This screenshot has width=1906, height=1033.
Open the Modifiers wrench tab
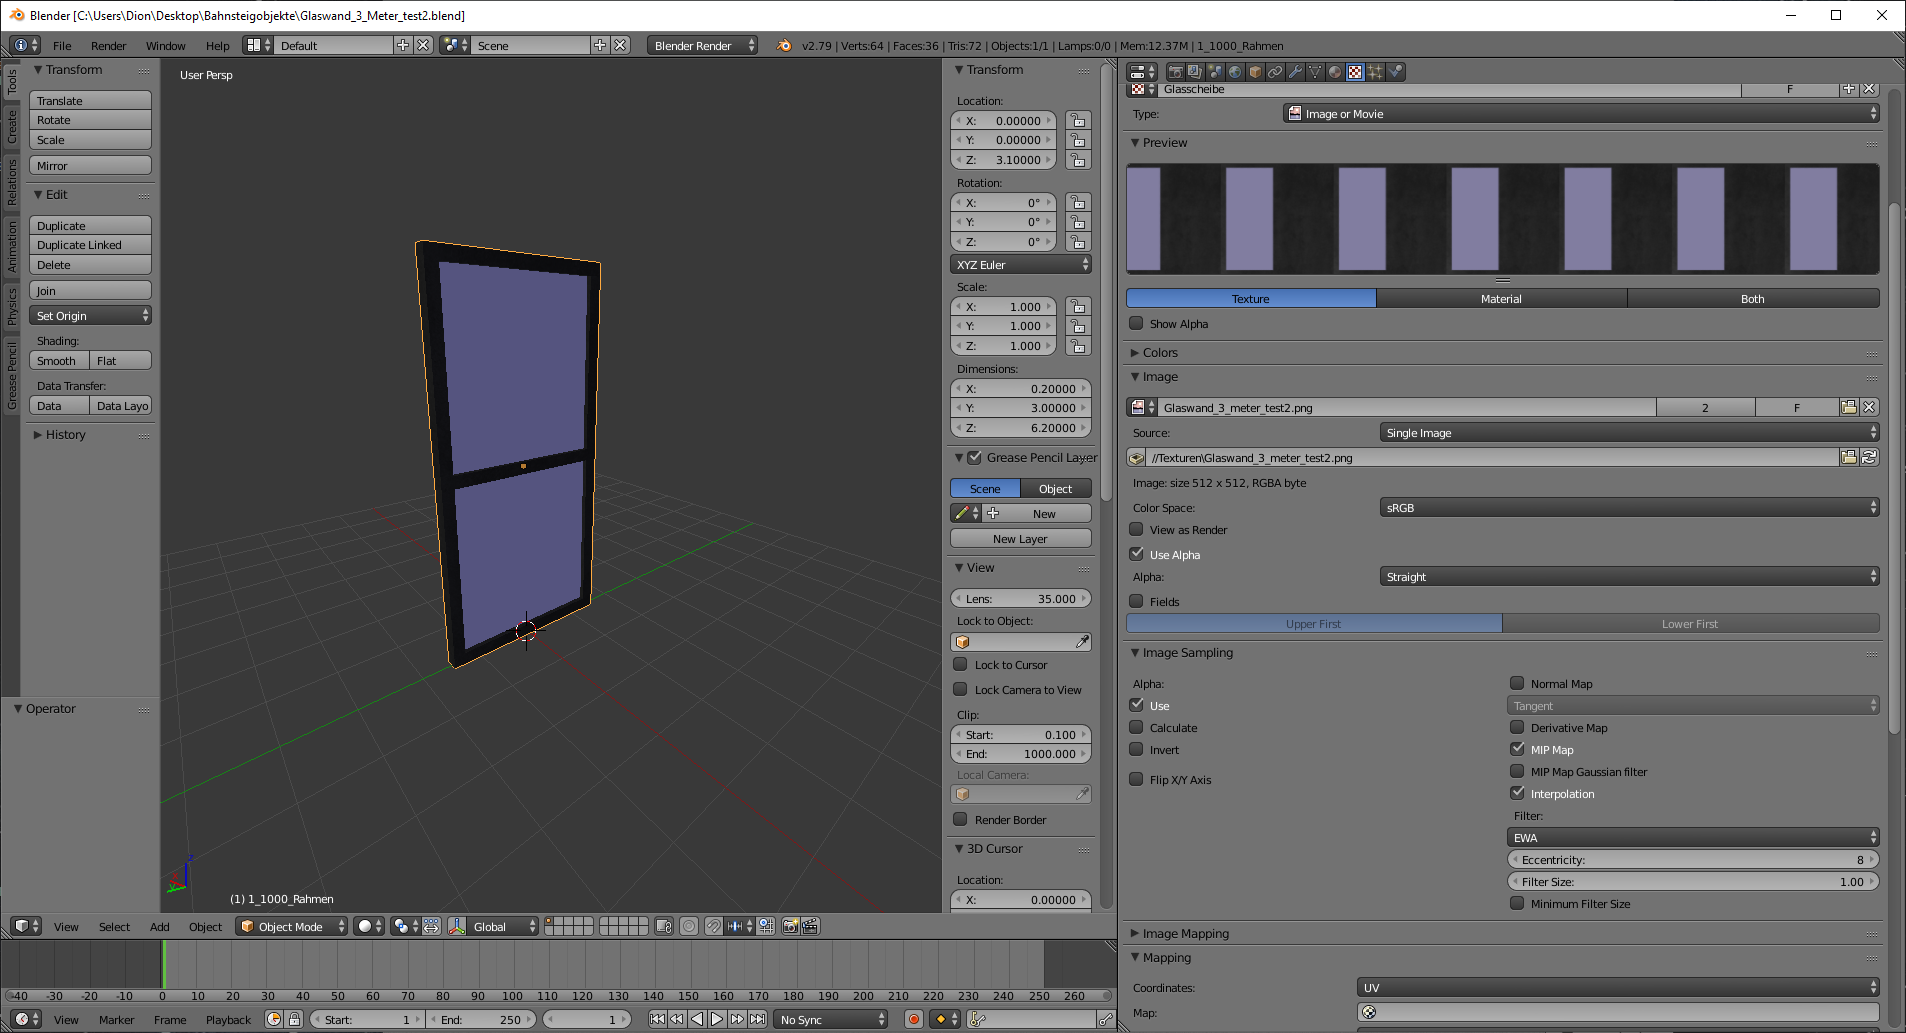click(1295, 72)
